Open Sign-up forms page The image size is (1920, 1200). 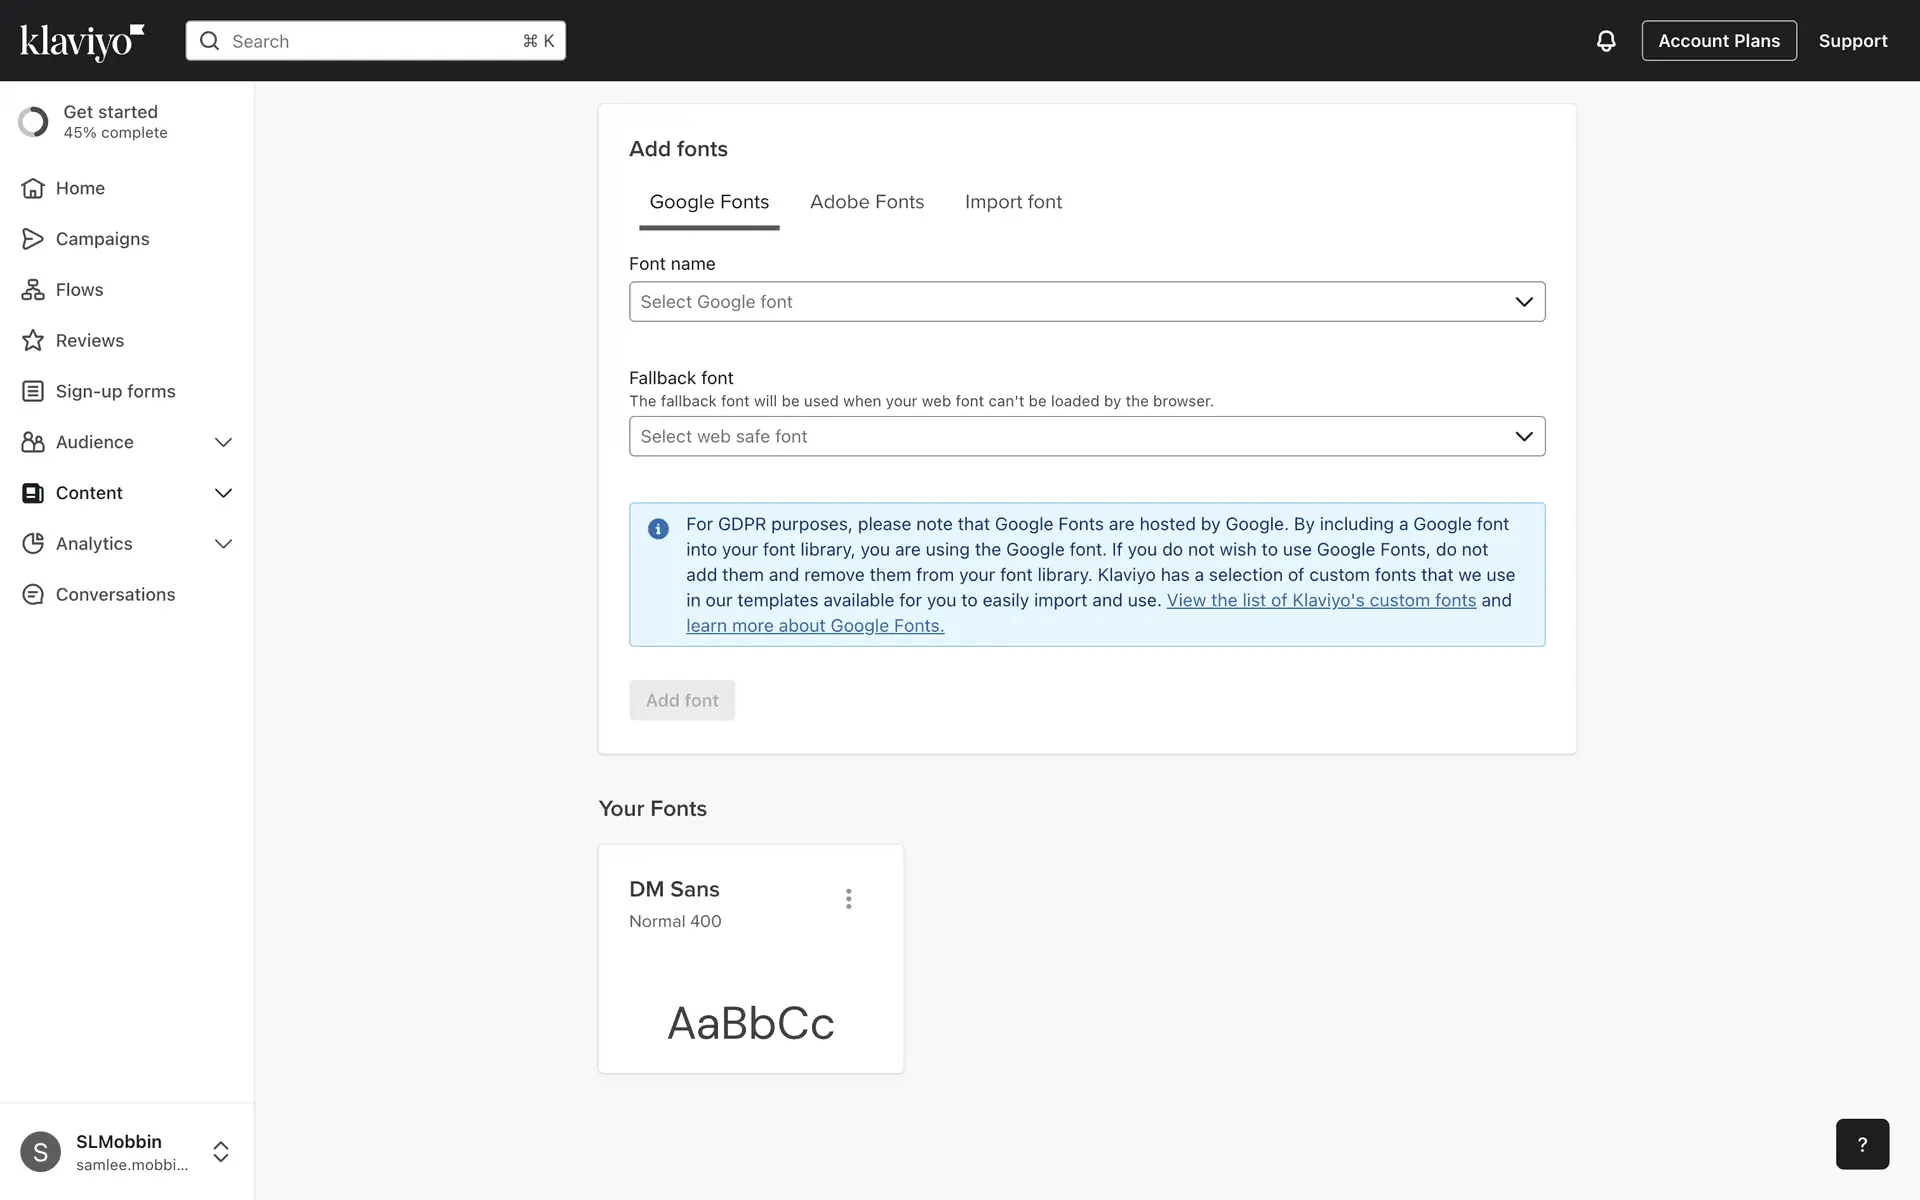[x=115, y=392]
